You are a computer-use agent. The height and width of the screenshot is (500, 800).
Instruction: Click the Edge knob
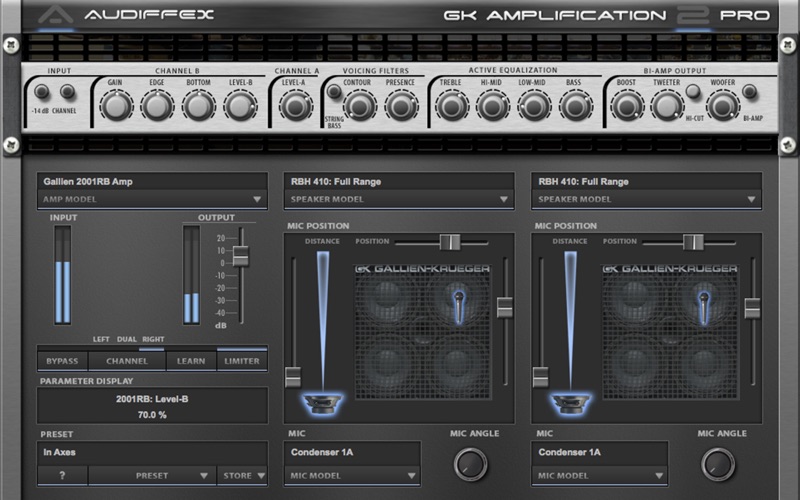pos(157,106)
